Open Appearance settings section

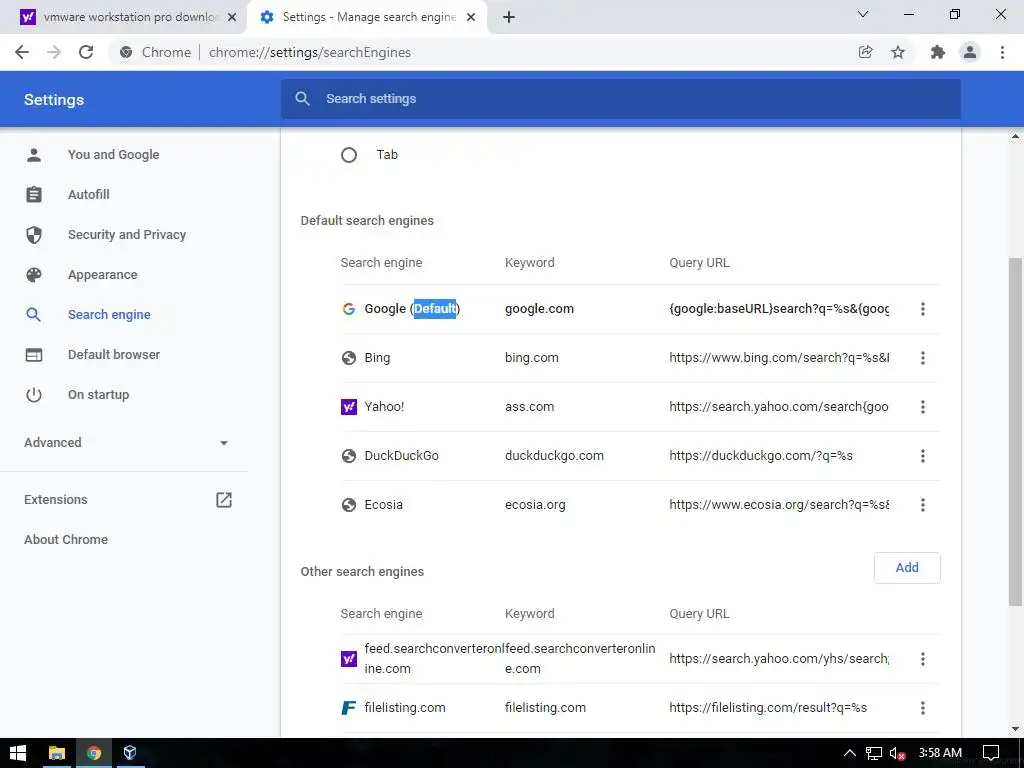(103, 275)
